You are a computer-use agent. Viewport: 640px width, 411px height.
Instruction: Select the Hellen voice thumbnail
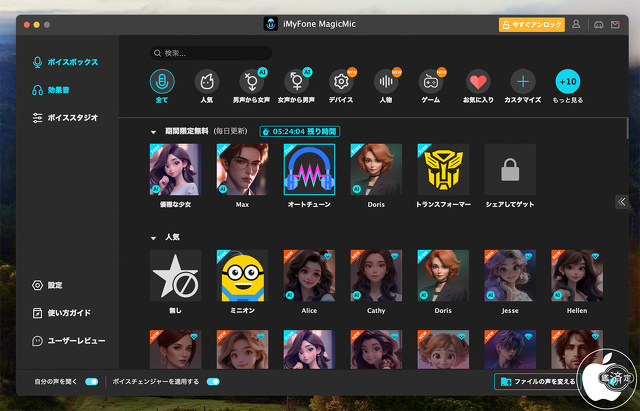pos(577,275)
